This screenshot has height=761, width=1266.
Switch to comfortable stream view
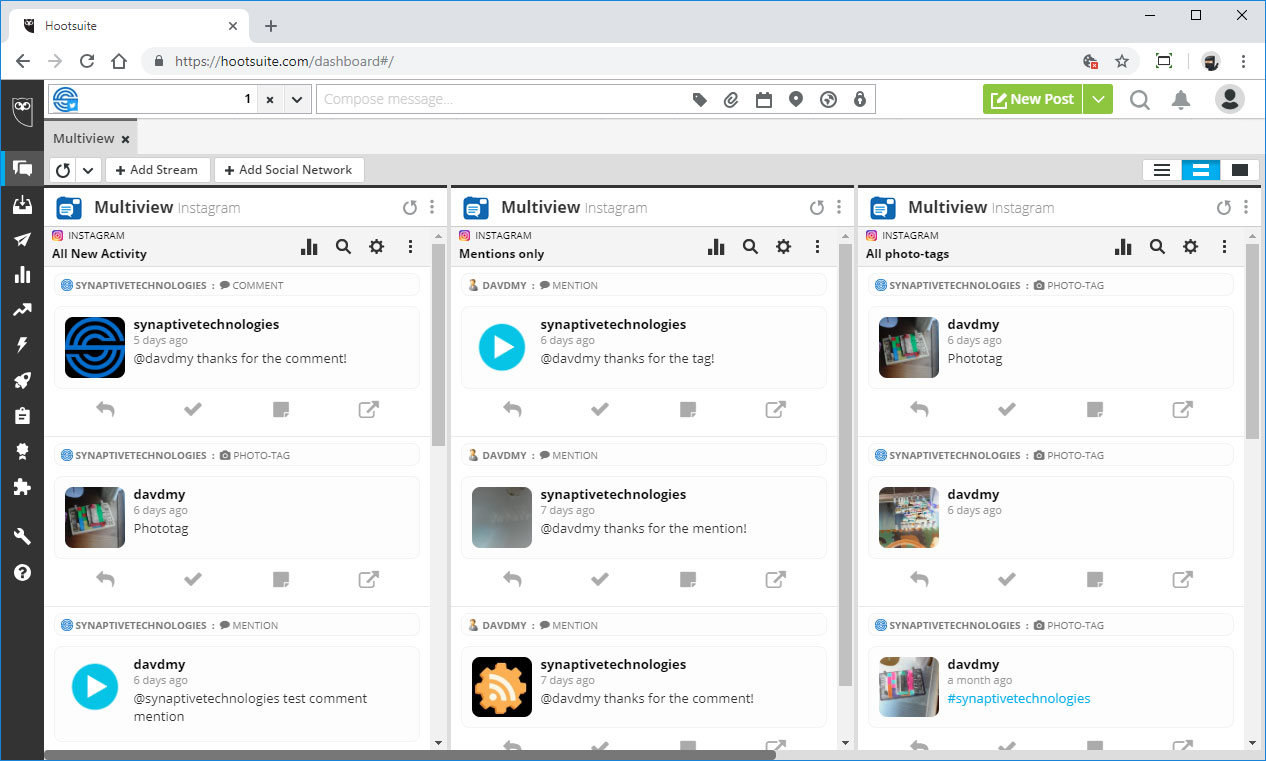click(1240, 170)
